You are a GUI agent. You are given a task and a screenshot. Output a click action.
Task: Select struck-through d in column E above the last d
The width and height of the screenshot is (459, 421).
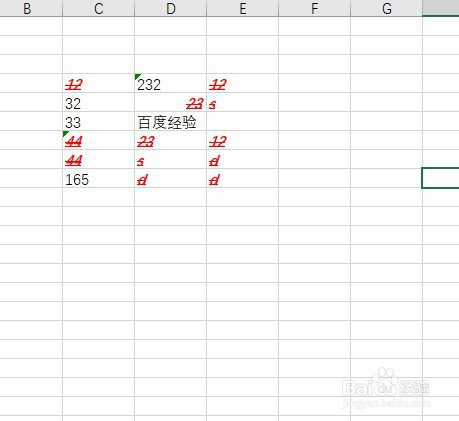point(242,159)
